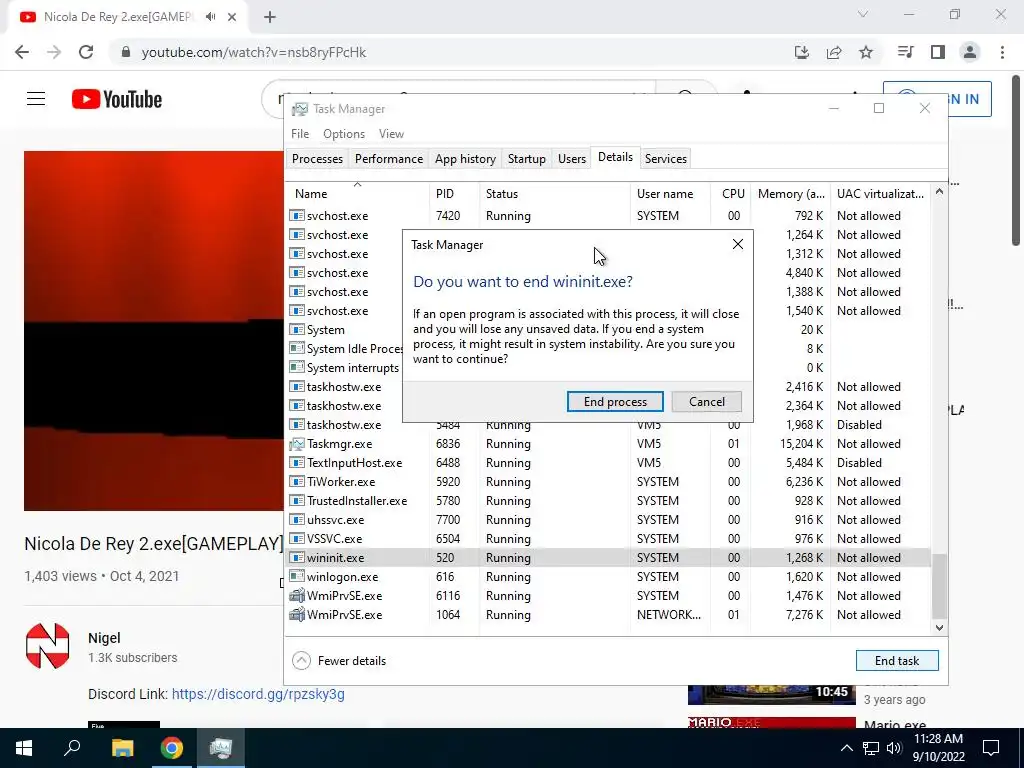Select the System interrupts row

[609, 368]
